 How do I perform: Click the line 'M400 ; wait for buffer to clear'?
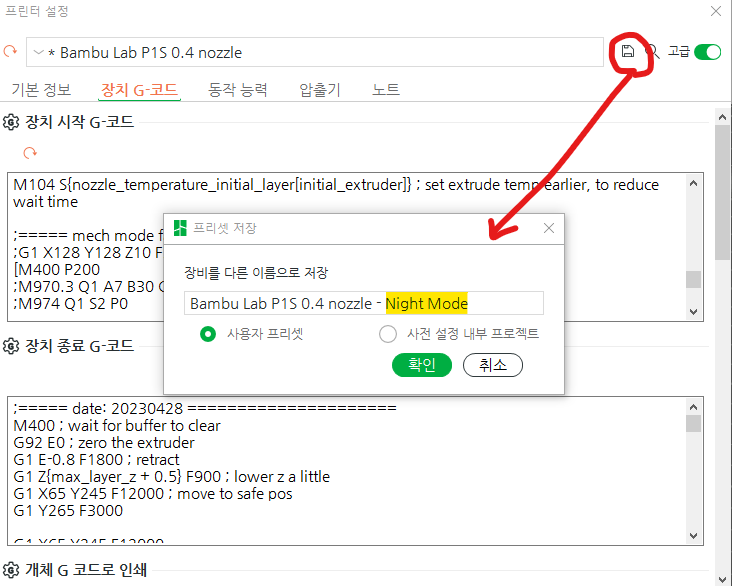tap(117, 426)
